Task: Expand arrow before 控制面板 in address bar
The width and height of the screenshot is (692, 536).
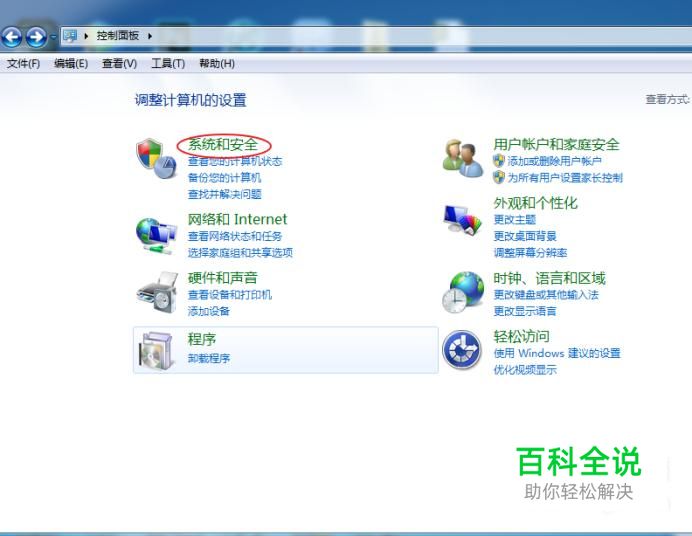Action: tap(86, 36)
